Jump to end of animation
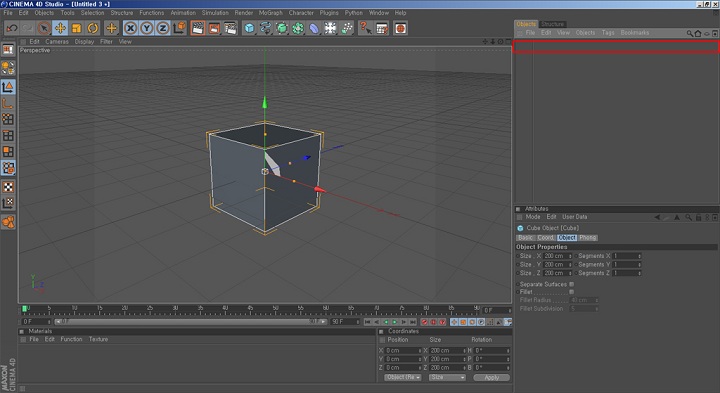Viewport: 720px width, 393px height. (413, 322)
